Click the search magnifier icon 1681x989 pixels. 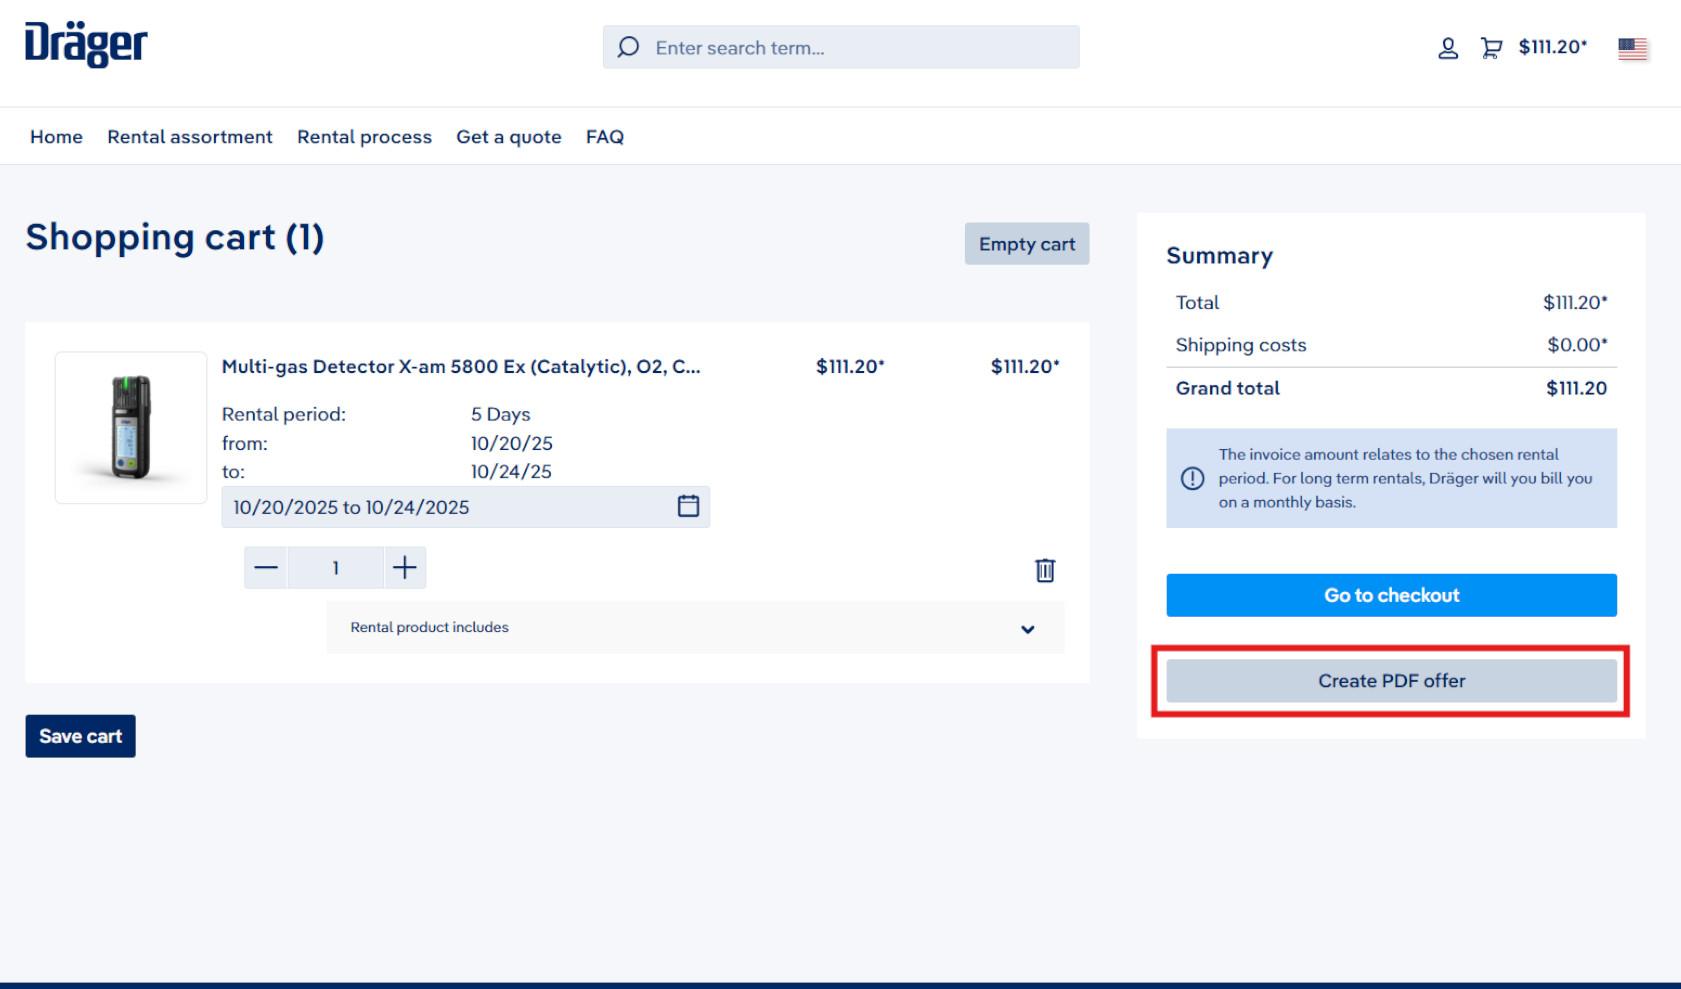coord(628,47)
